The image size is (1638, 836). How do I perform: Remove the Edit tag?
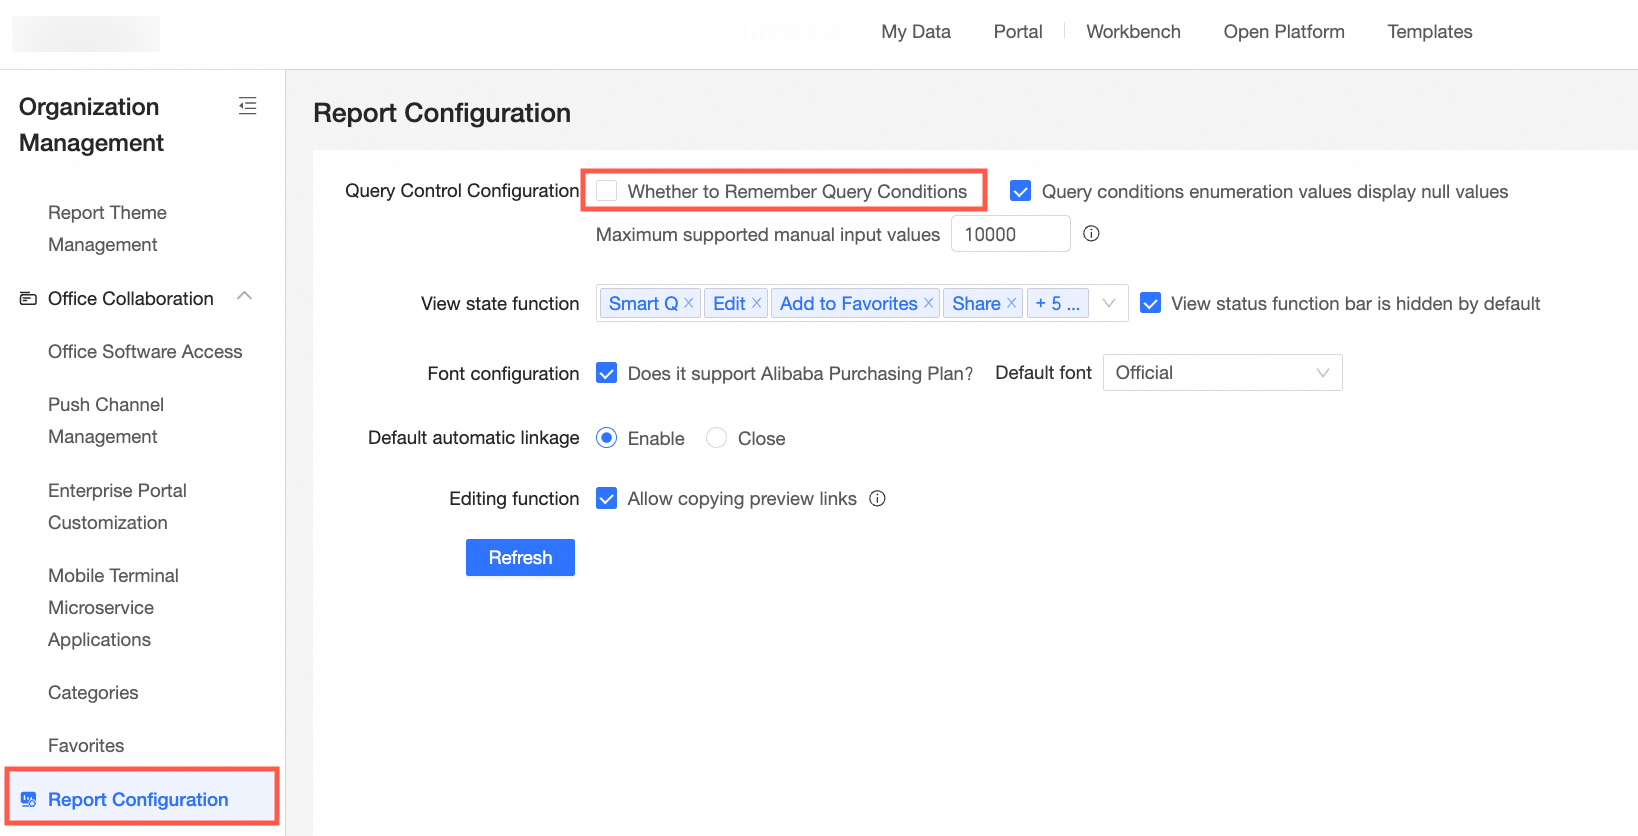756,303
